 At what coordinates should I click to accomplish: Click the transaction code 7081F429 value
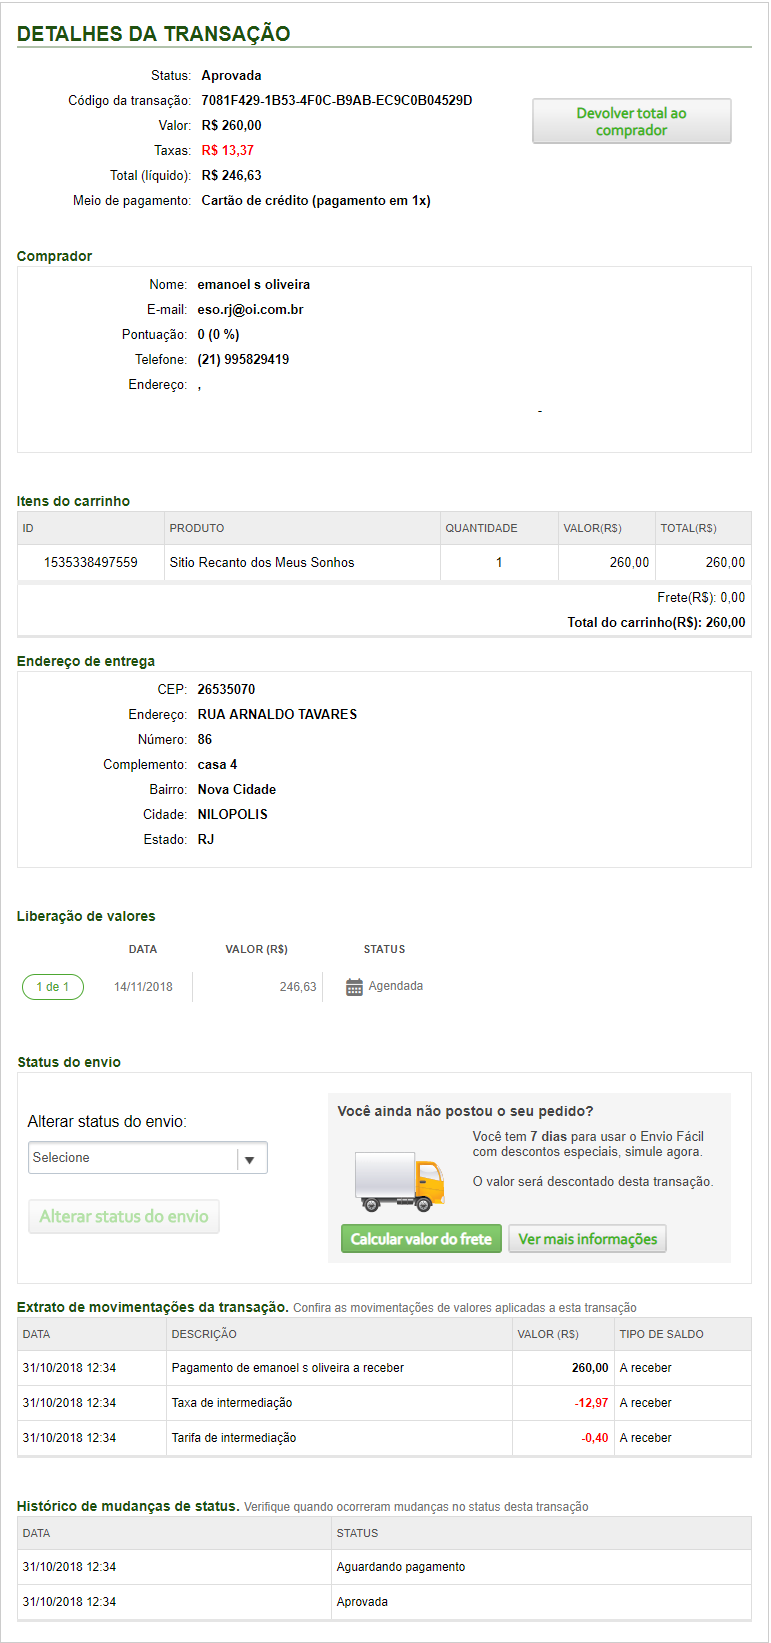pos(337,101)
